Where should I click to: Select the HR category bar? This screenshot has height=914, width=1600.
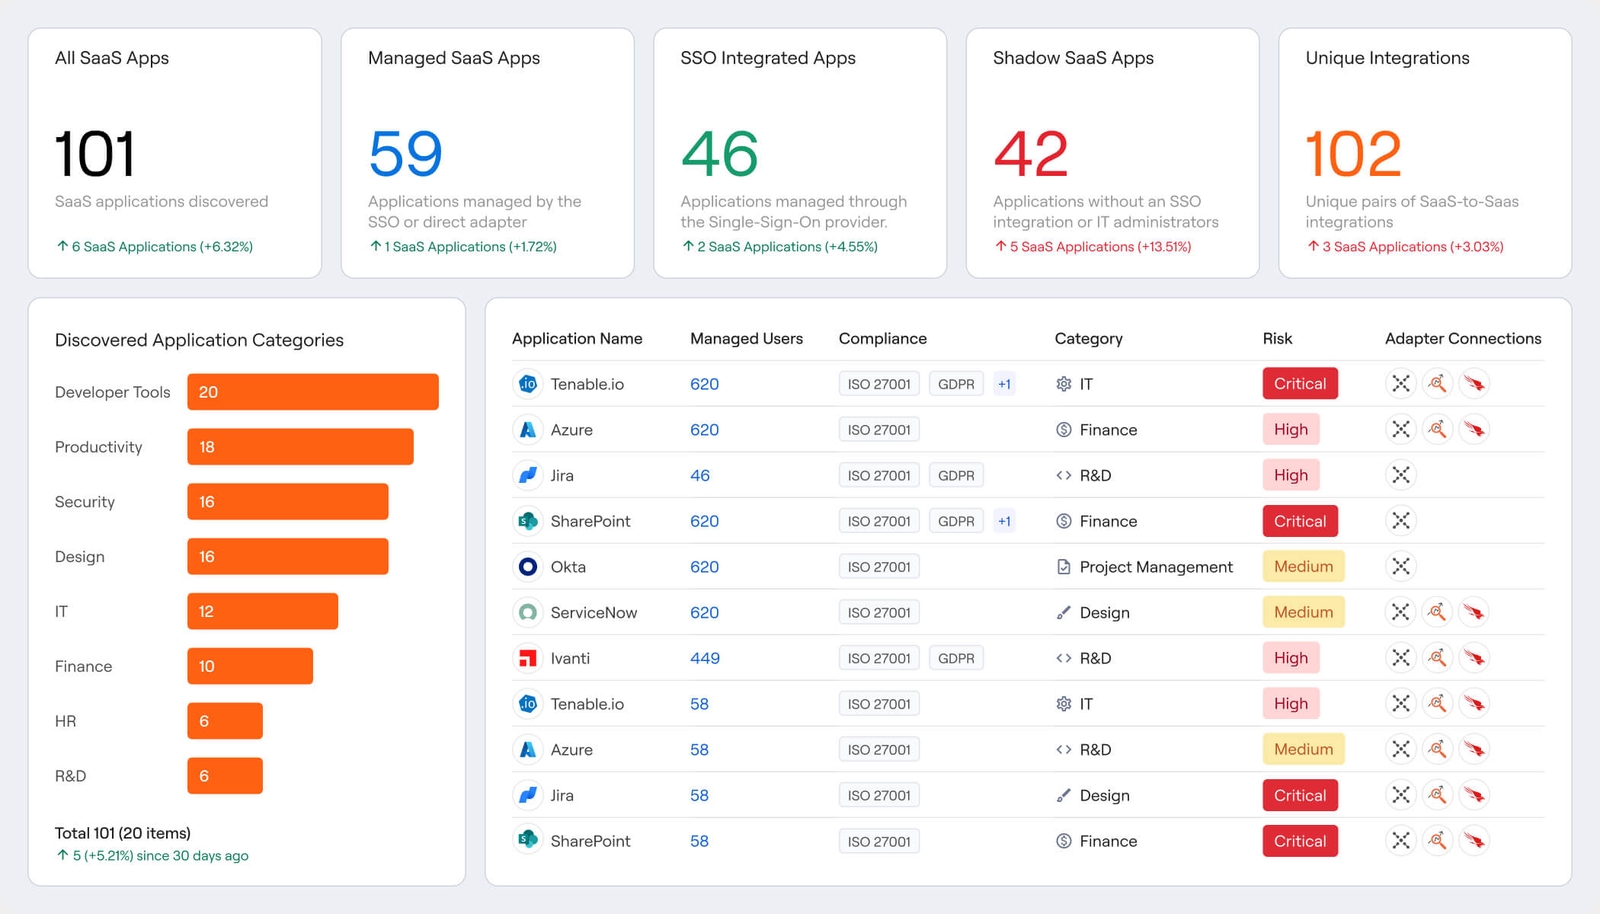tap(225, 721)
